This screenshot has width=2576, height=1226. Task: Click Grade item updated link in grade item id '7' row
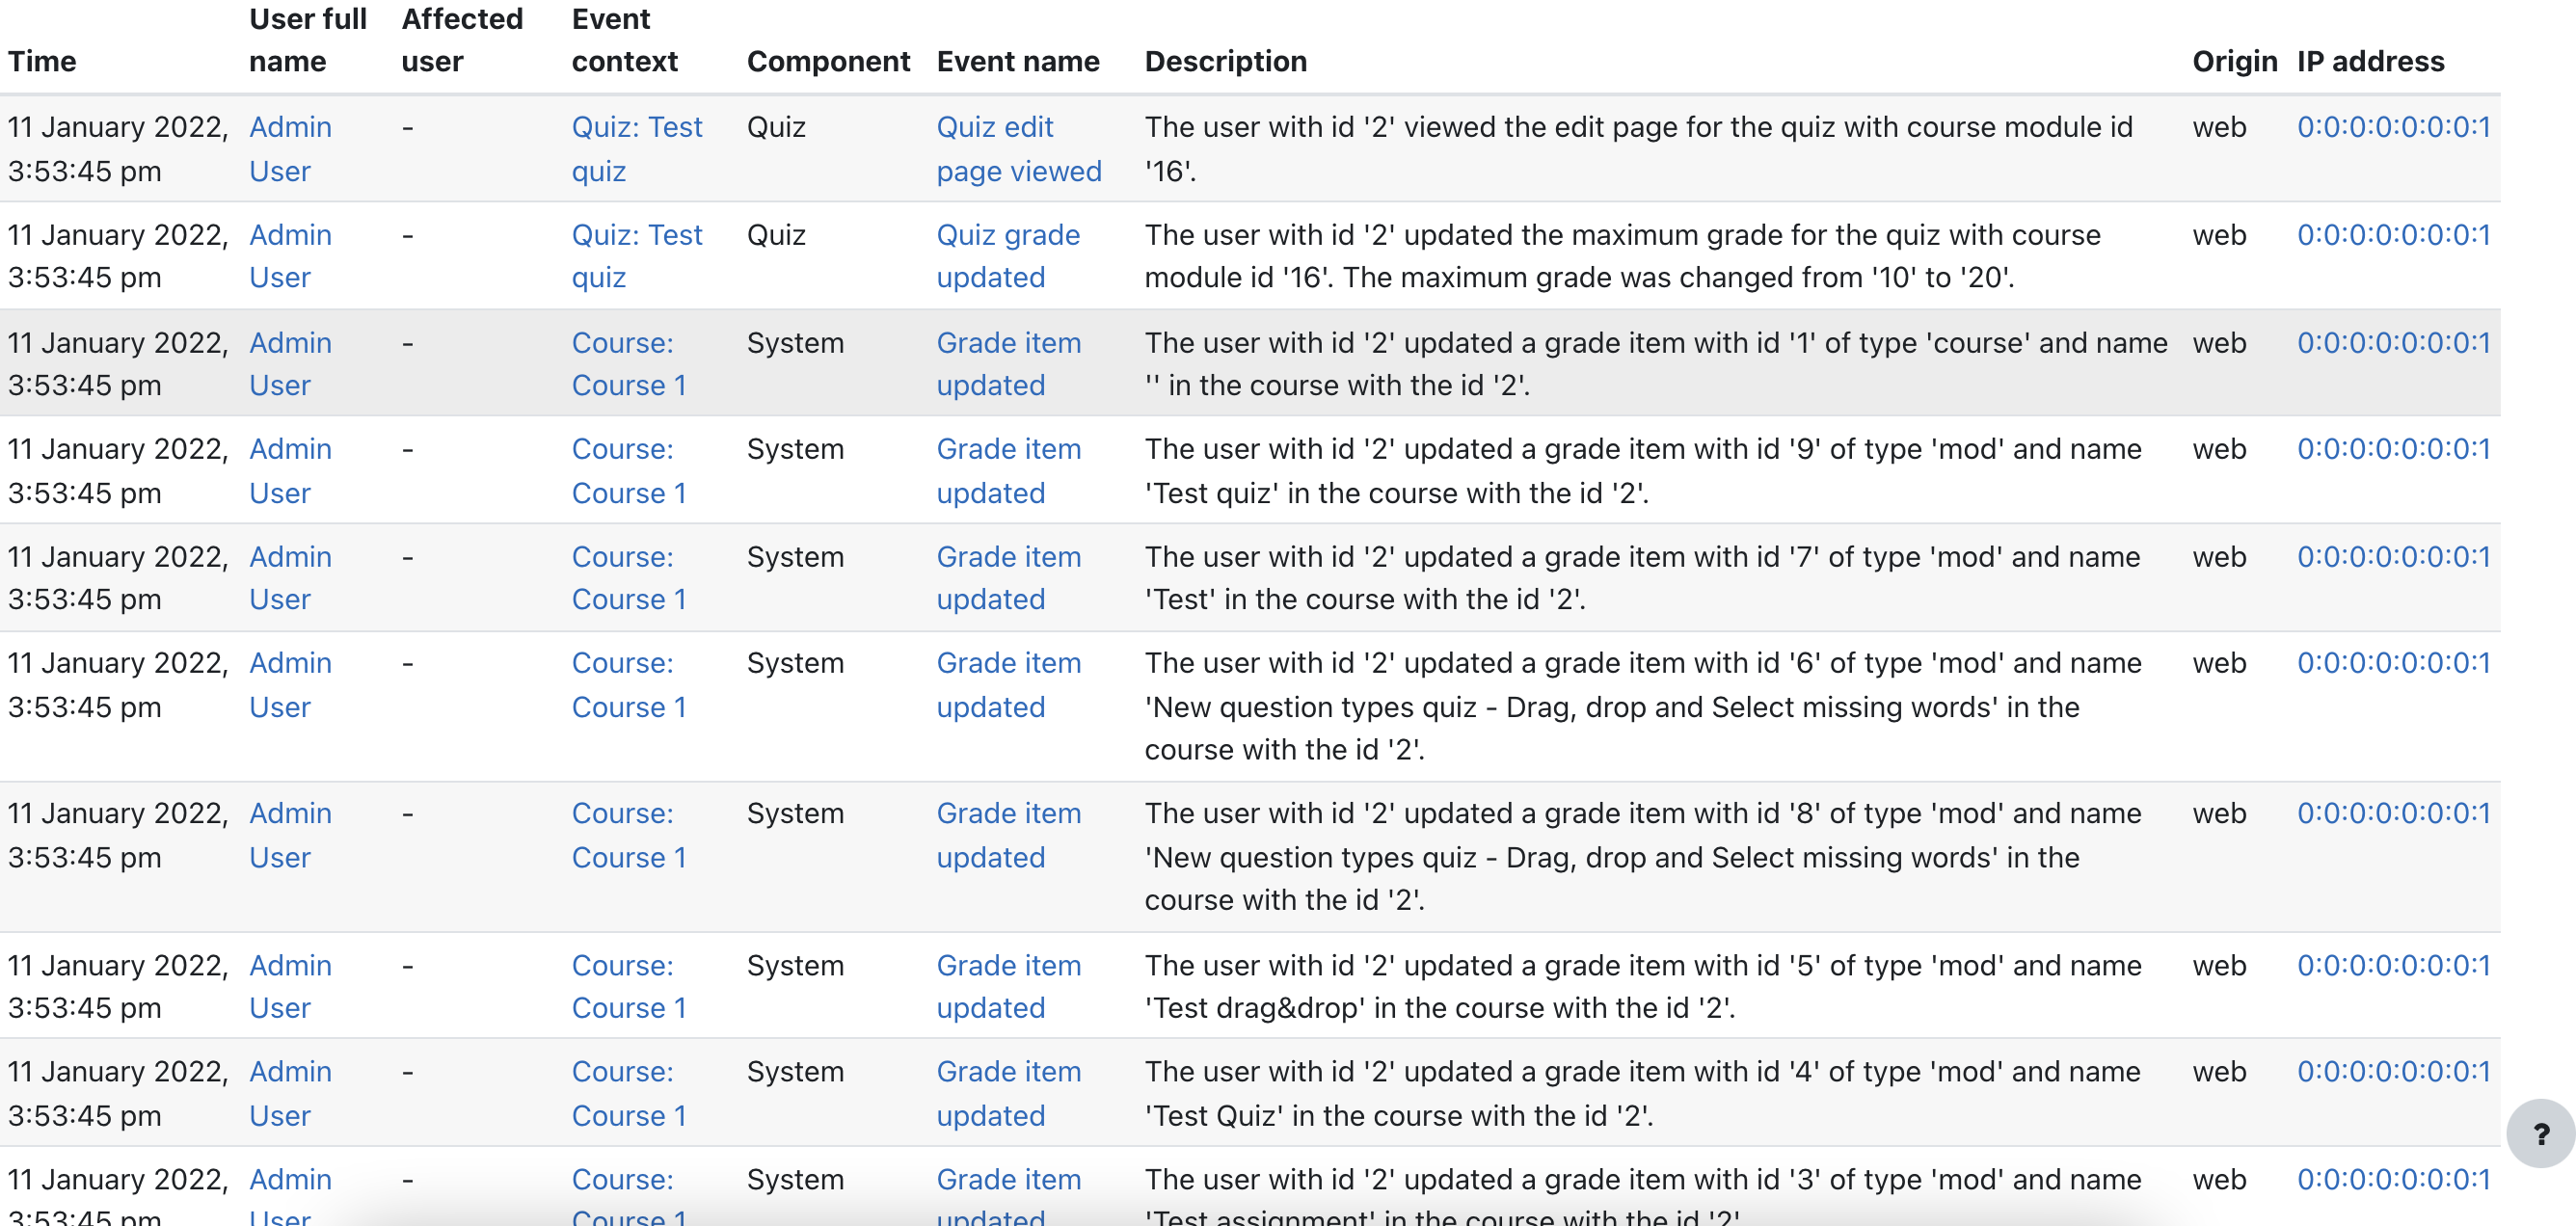(1009, 578)
